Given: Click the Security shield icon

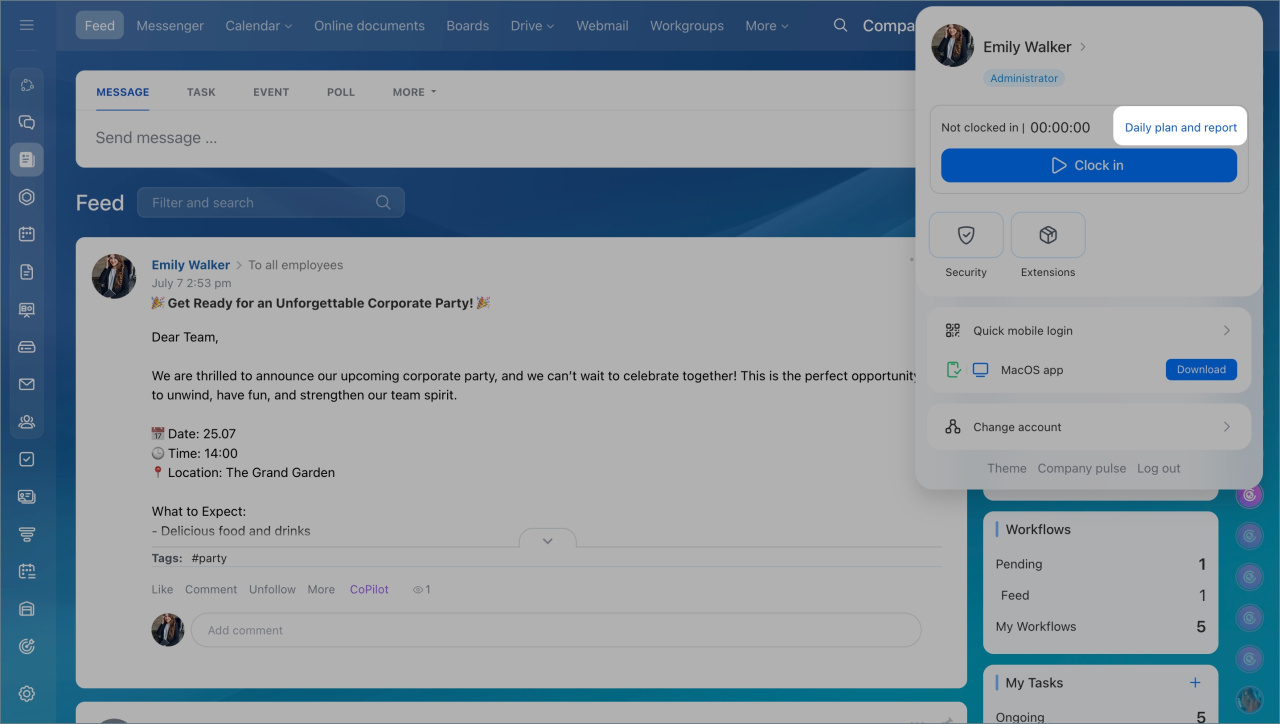Looking at the screenshot, I should (966, 236).
